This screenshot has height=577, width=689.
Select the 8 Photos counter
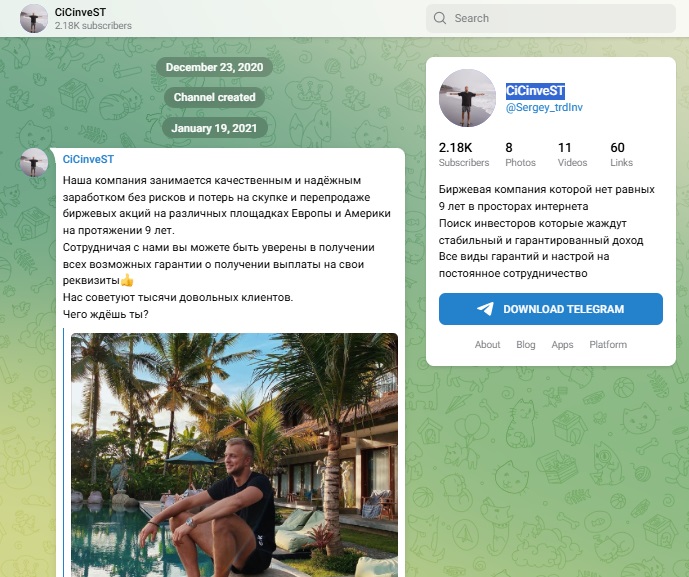pyautogui.click(x=520, y=154)
